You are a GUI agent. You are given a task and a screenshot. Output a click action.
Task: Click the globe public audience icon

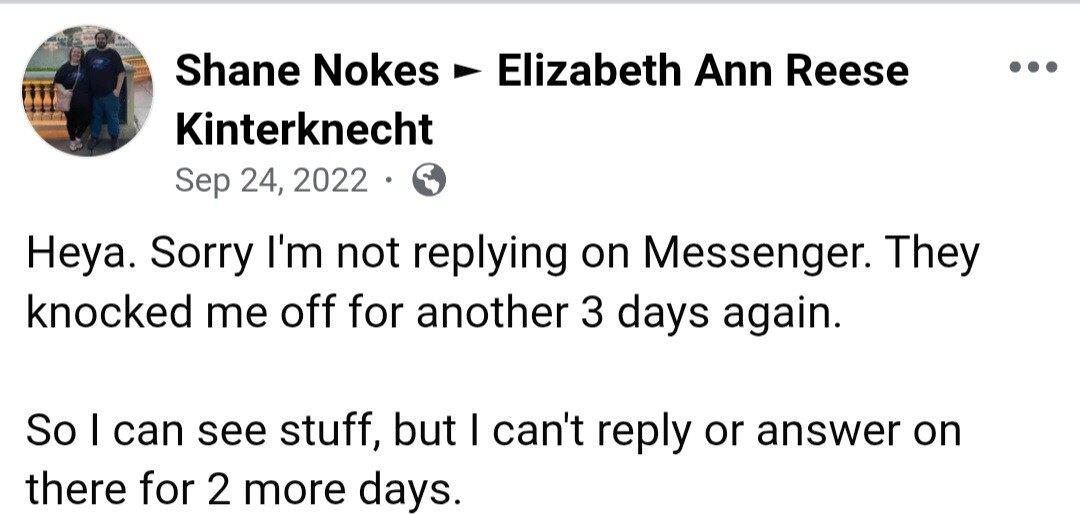coord(429,181)
